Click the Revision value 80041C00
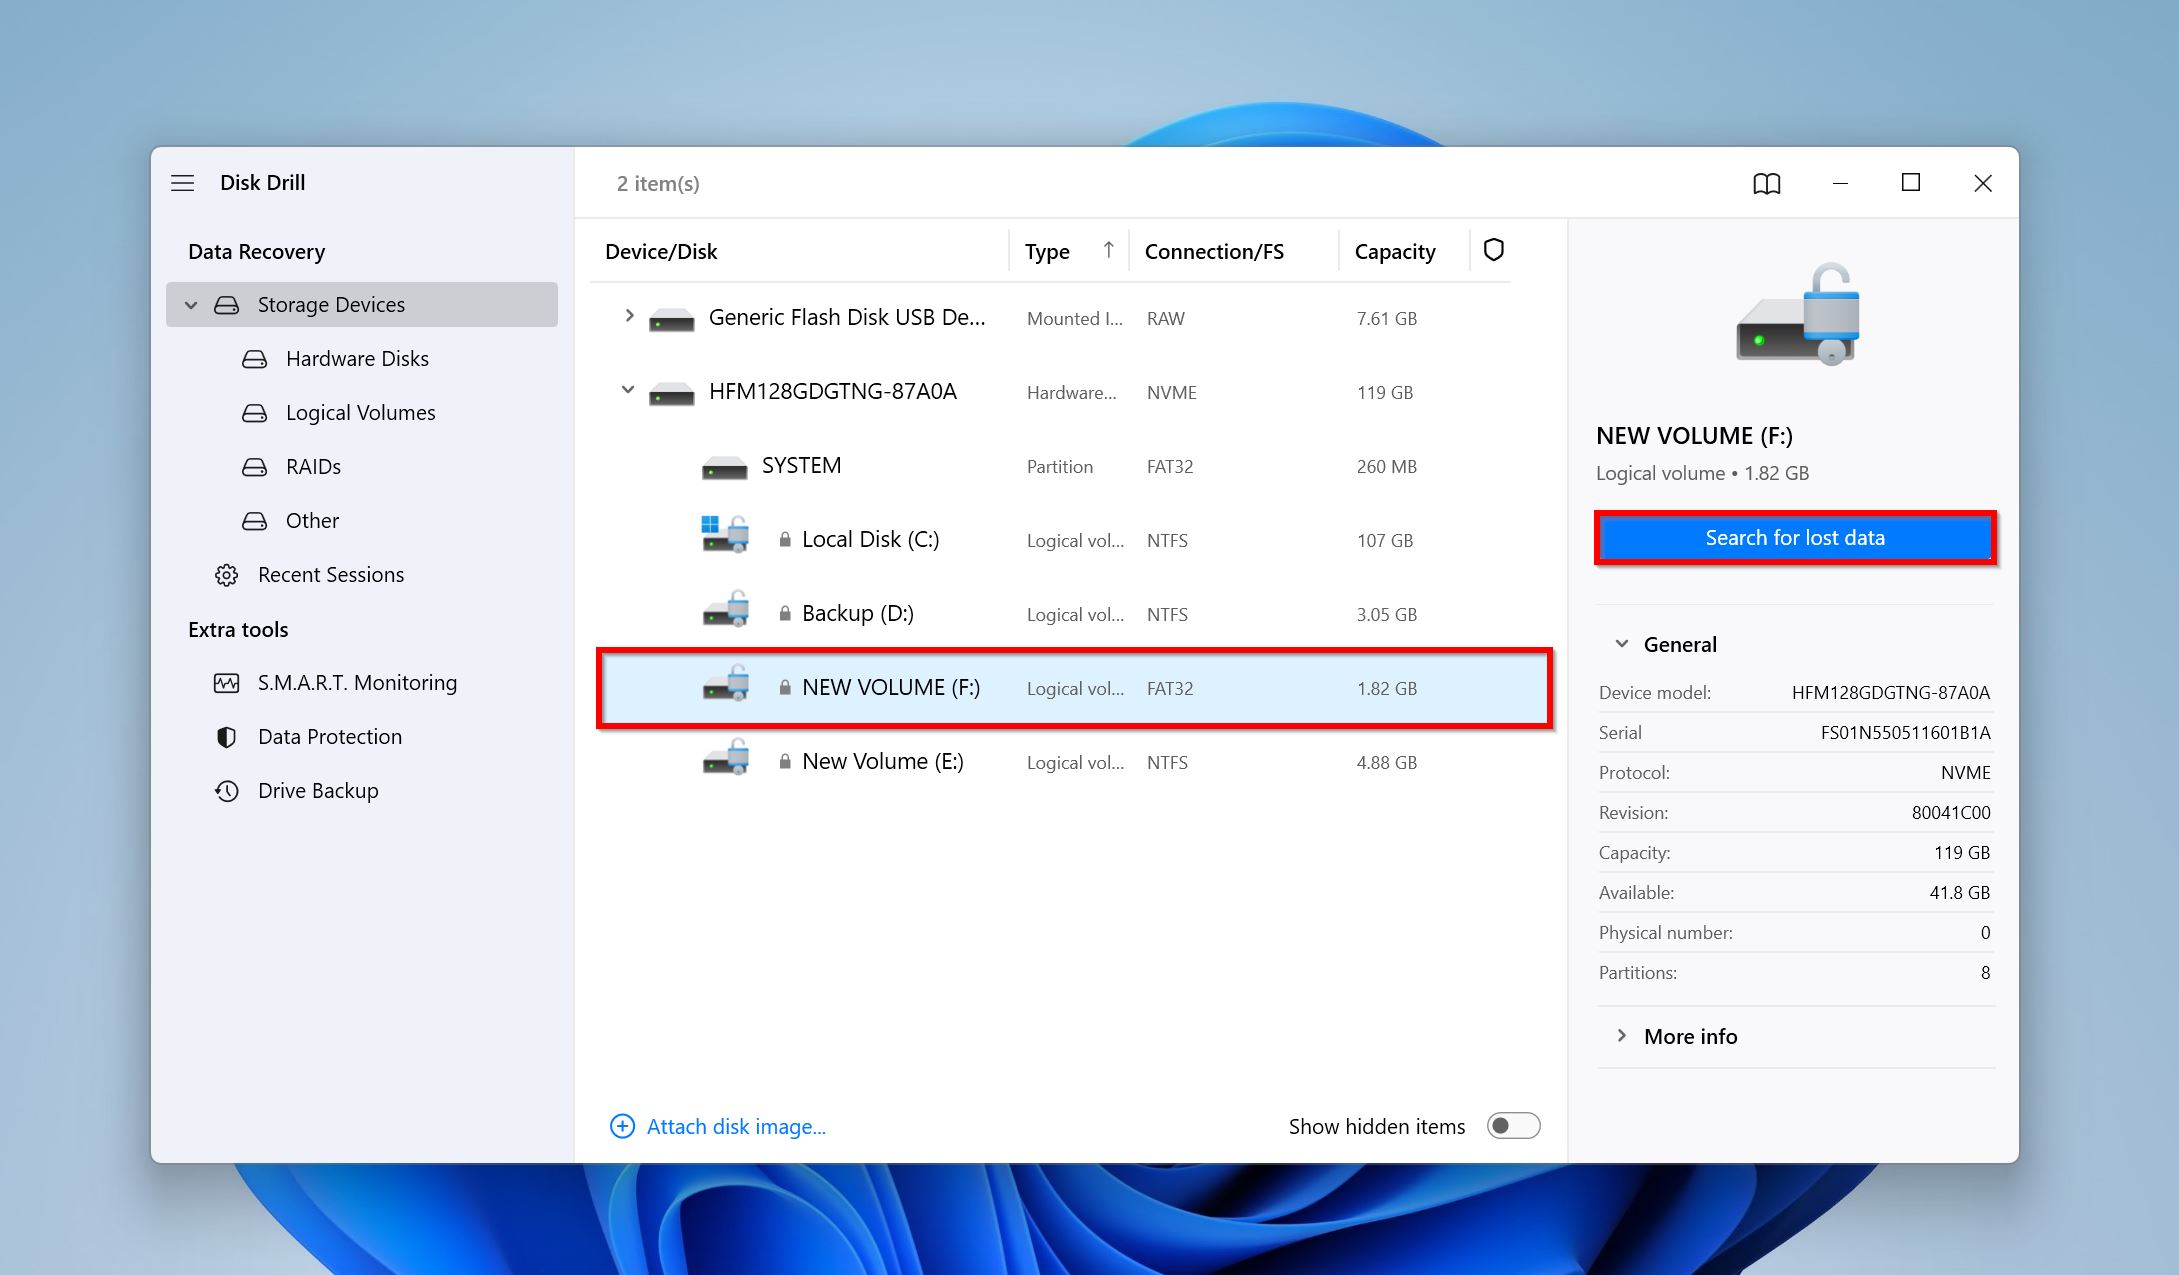2179x1275 pixels. point(1951,813)
